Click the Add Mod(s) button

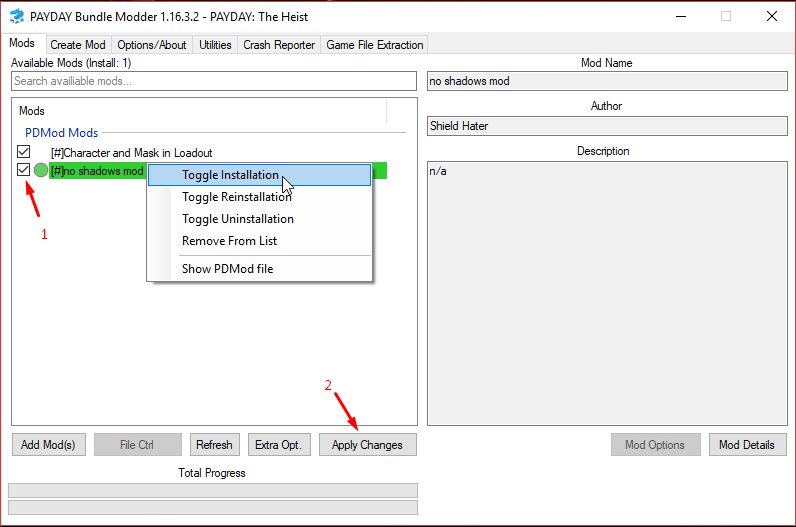[49, 445]
